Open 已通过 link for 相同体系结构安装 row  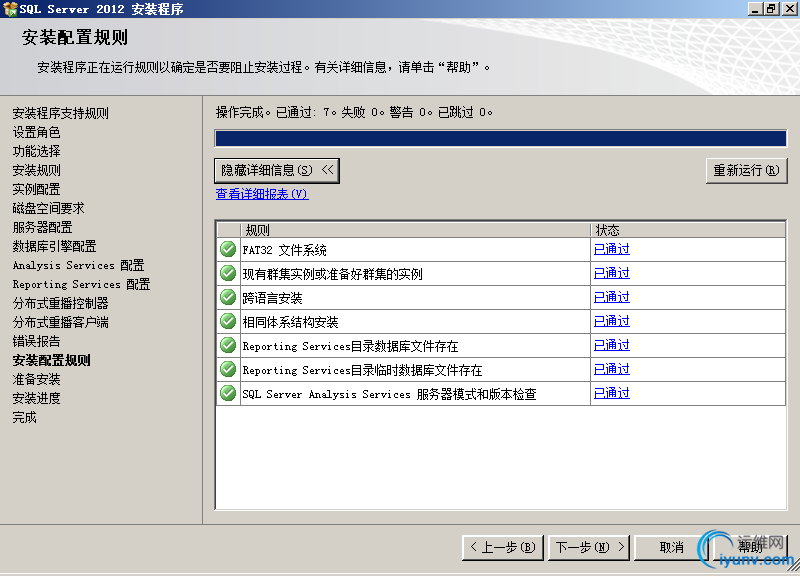click(x=612, y=321)
